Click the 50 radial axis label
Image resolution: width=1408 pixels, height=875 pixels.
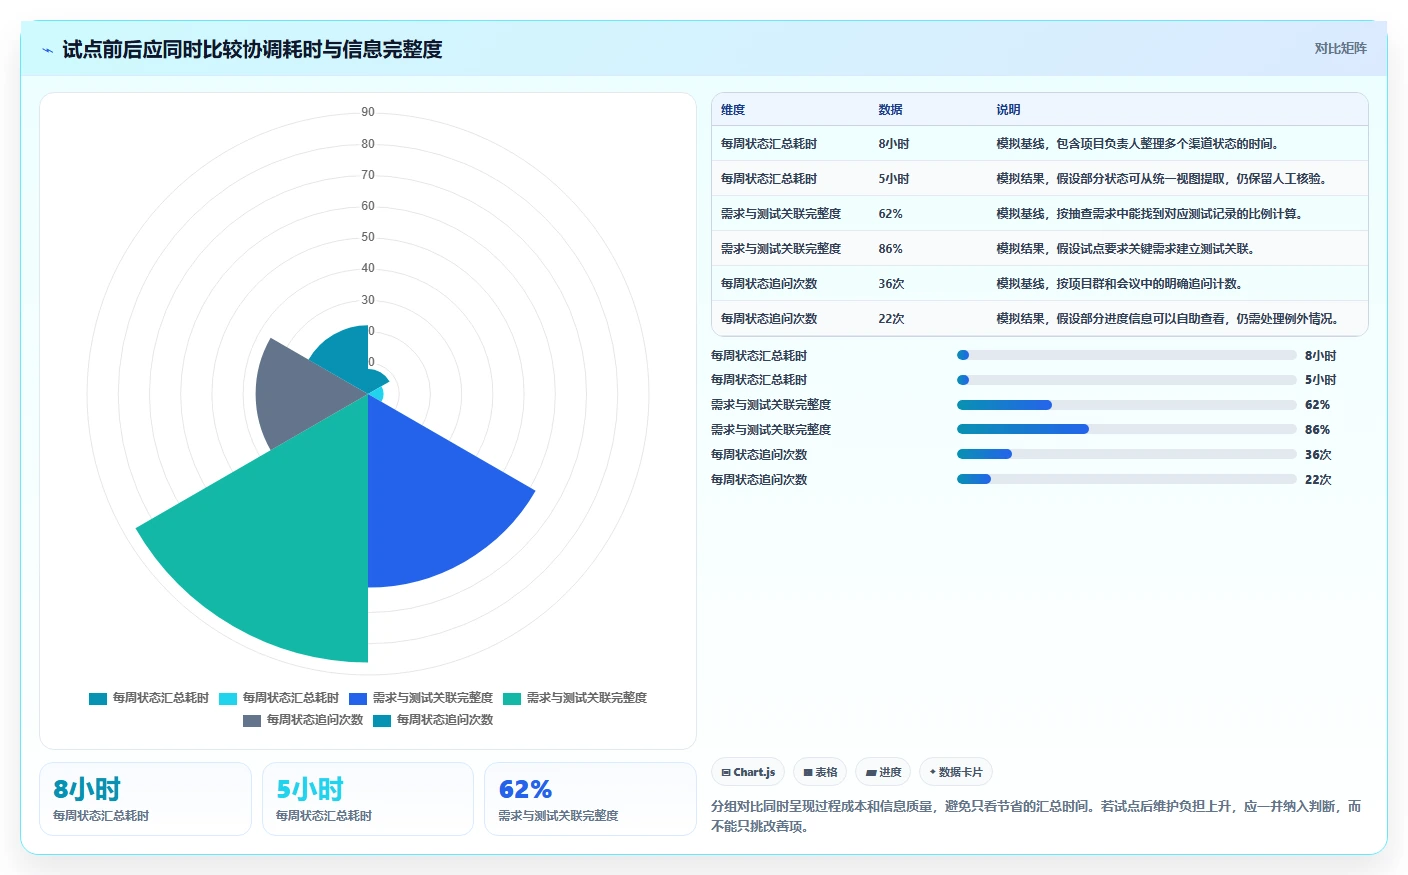coord(368,237)
